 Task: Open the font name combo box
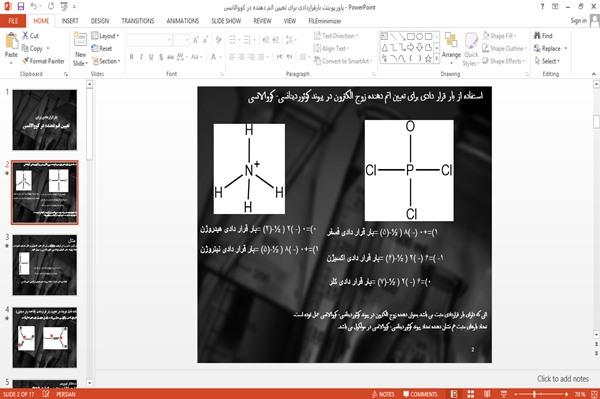click(150, 40)
